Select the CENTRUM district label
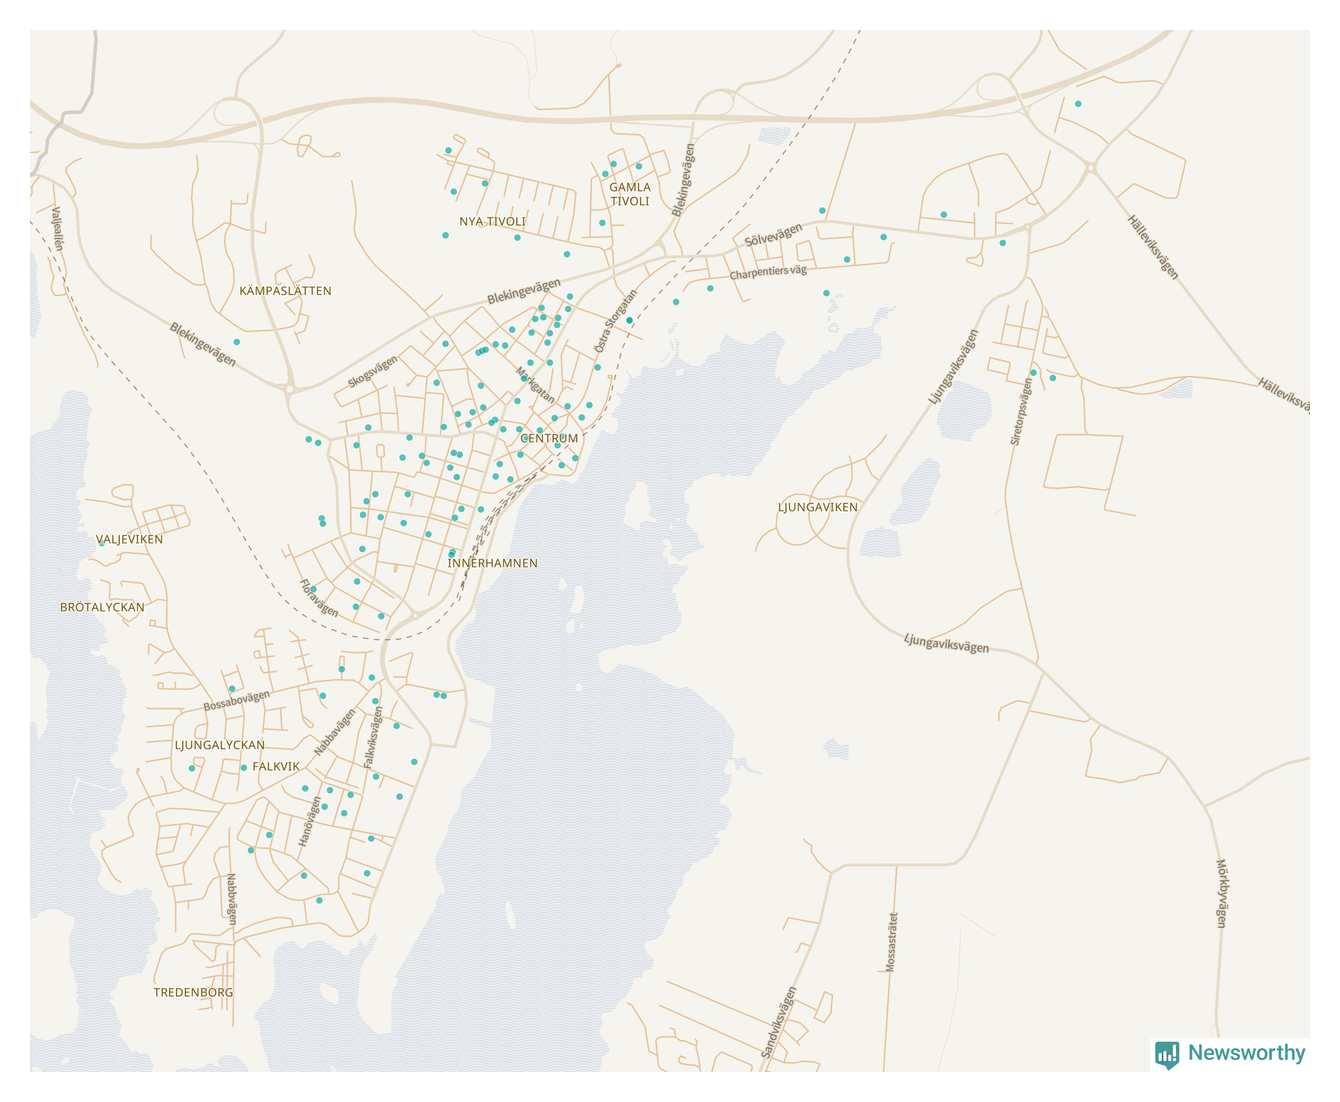 point(549,438)
